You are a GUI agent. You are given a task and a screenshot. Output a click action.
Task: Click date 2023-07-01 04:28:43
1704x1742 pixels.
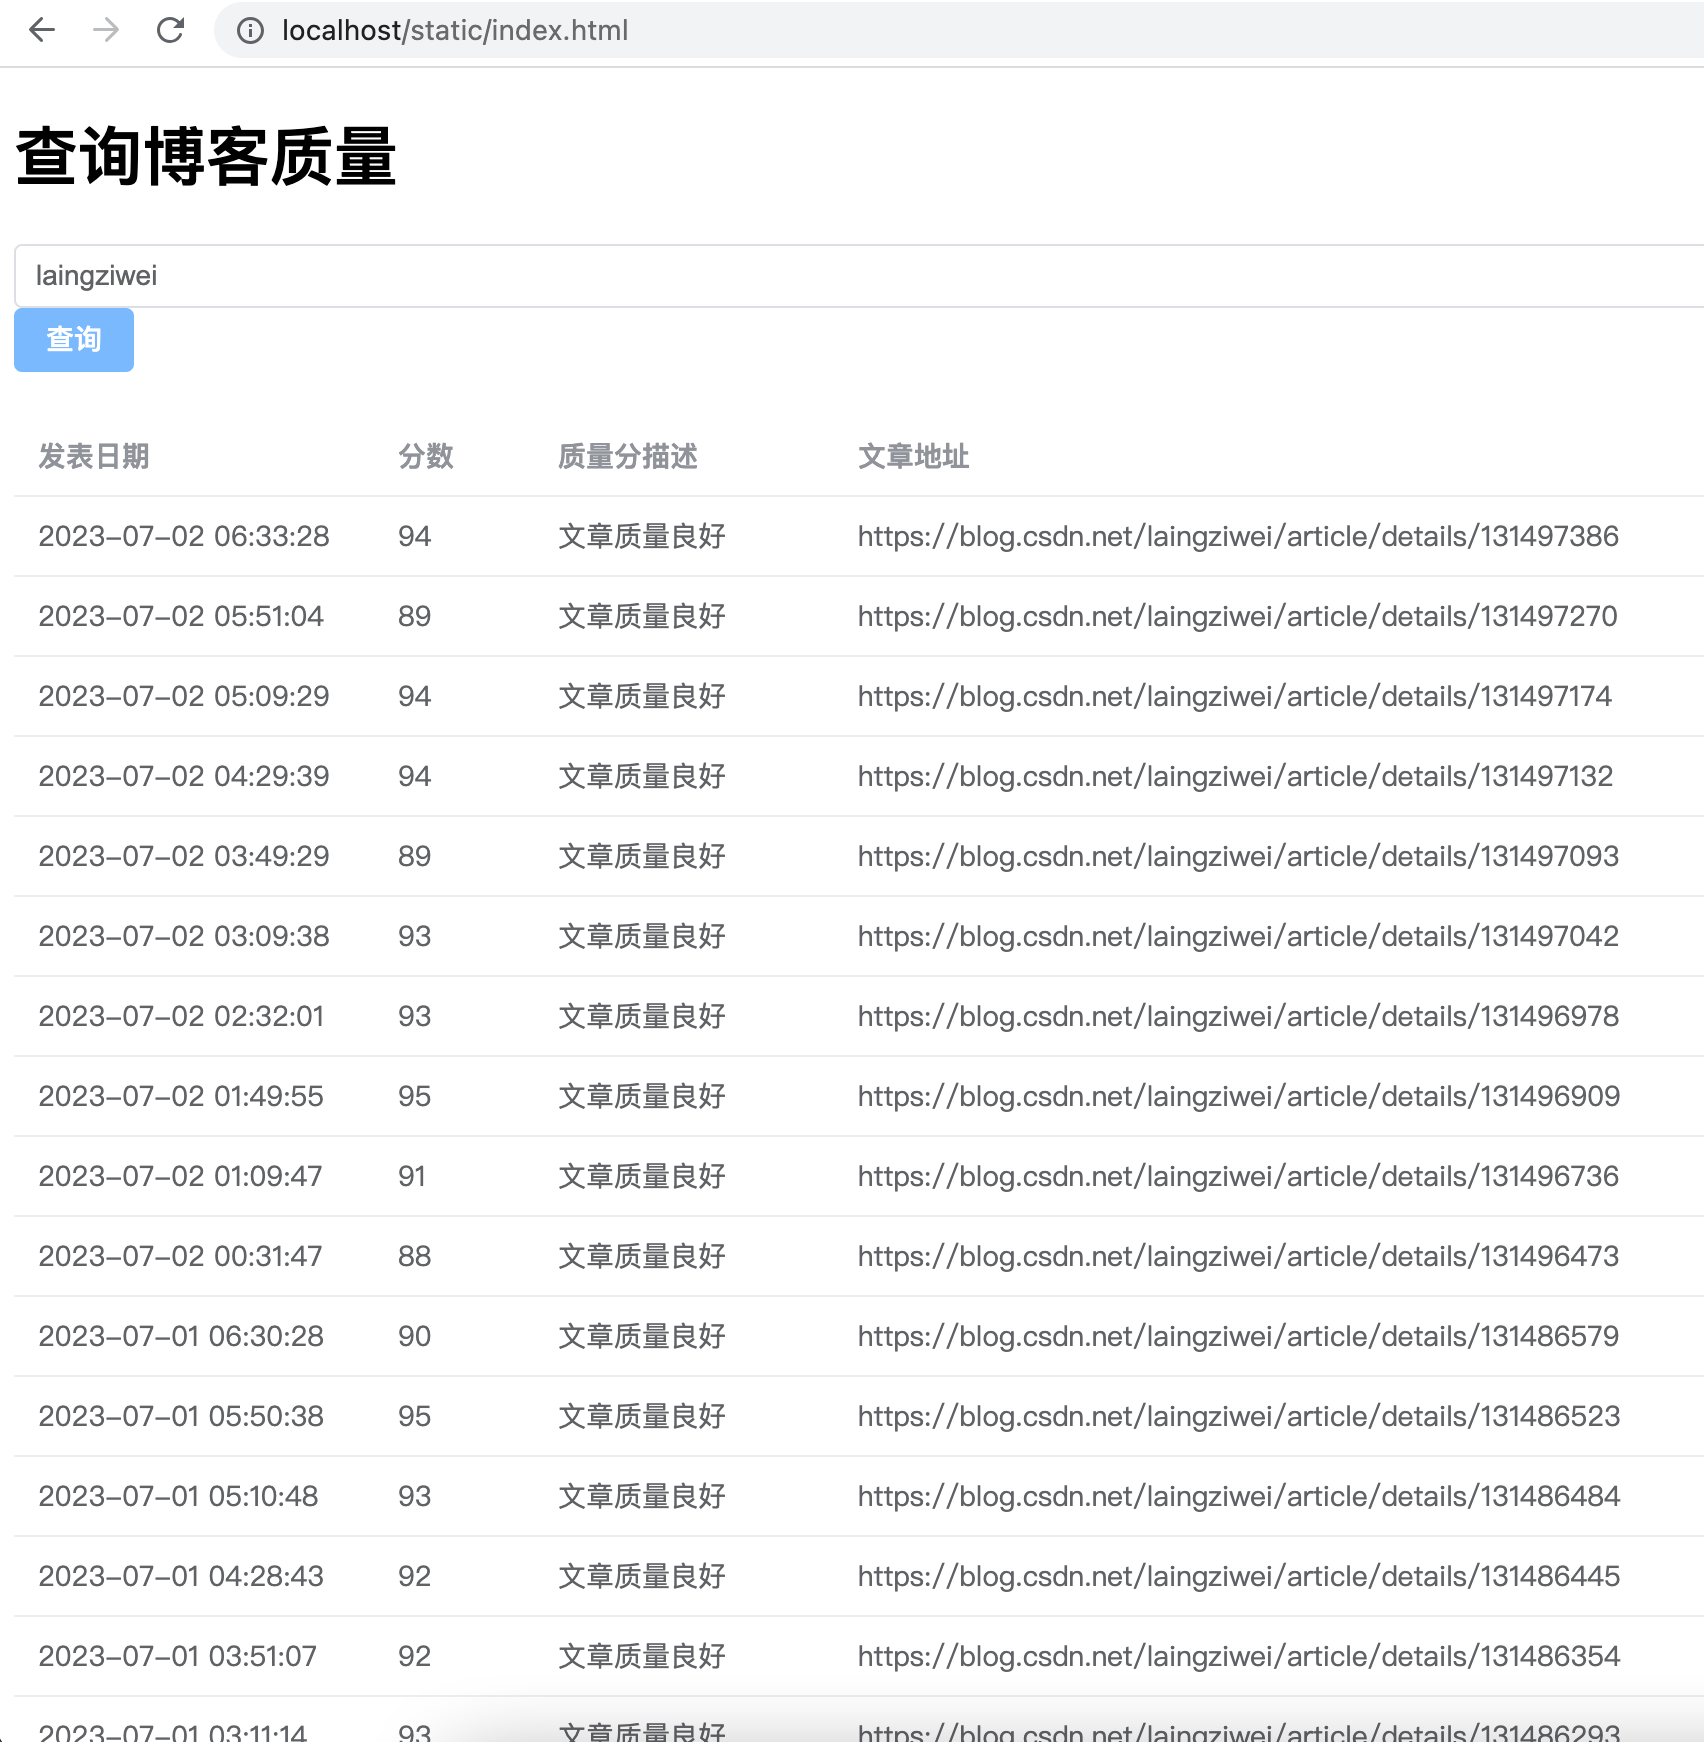(181, 1577)
